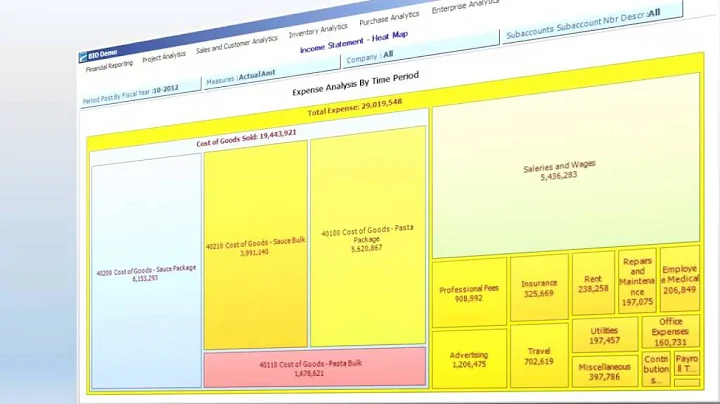Select the Travel 702,619 tile
This screenshot has width=720, height=404.
(x=539, y=355)
